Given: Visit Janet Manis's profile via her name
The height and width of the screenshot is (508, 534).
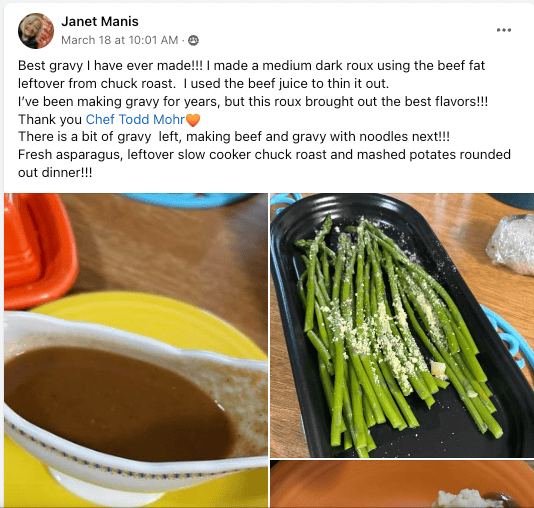Looking at the screenshot, I should (x=100, y=21).
